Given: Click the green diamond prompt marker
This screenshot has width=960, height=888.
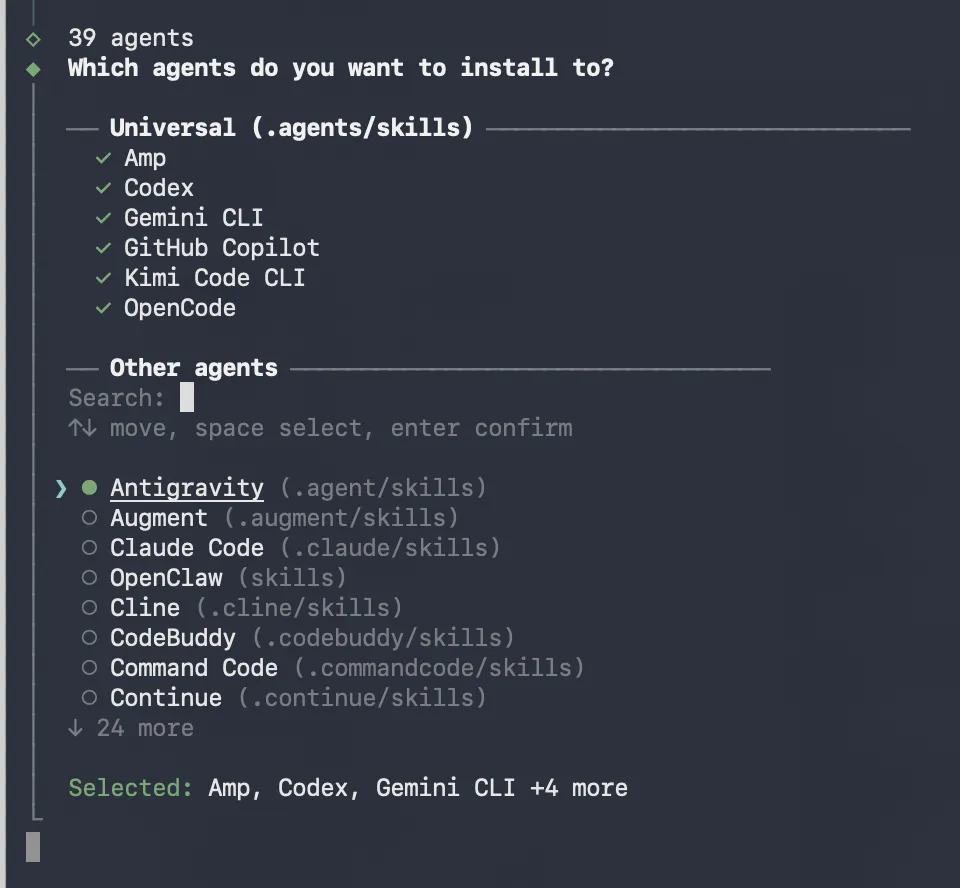Looking at the screenshot, I should [34, 69].
